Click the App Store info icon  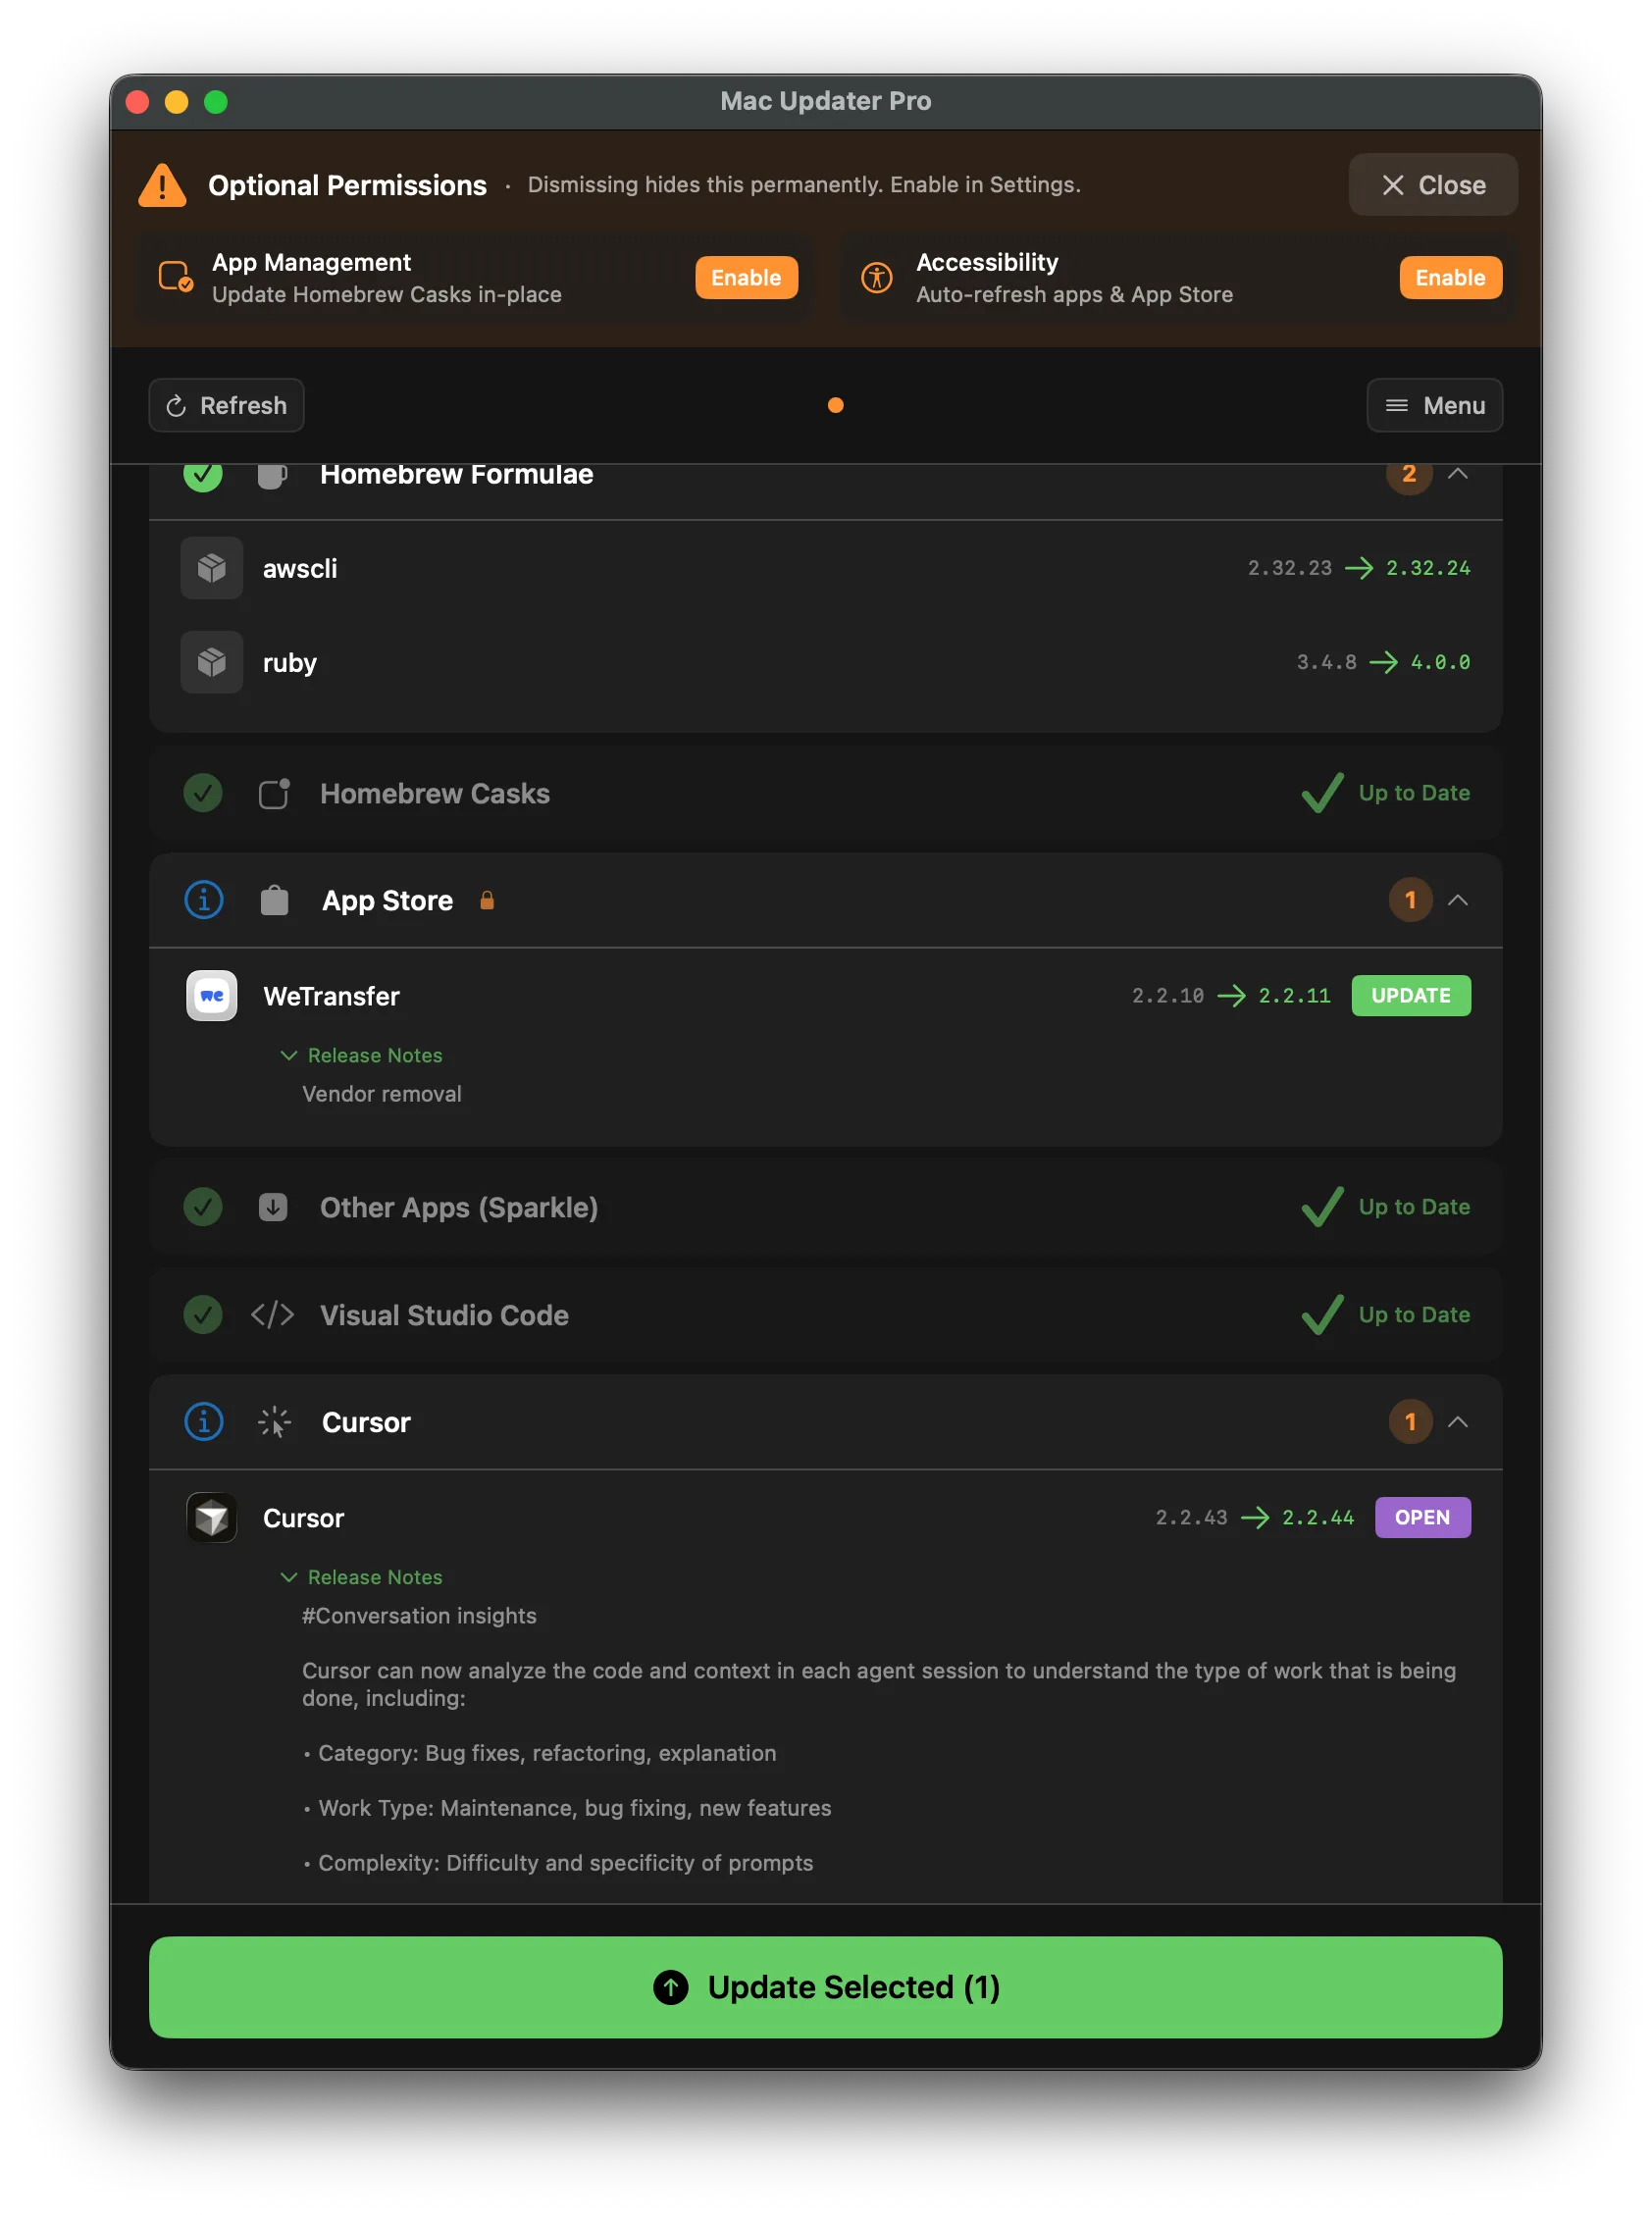203,901
